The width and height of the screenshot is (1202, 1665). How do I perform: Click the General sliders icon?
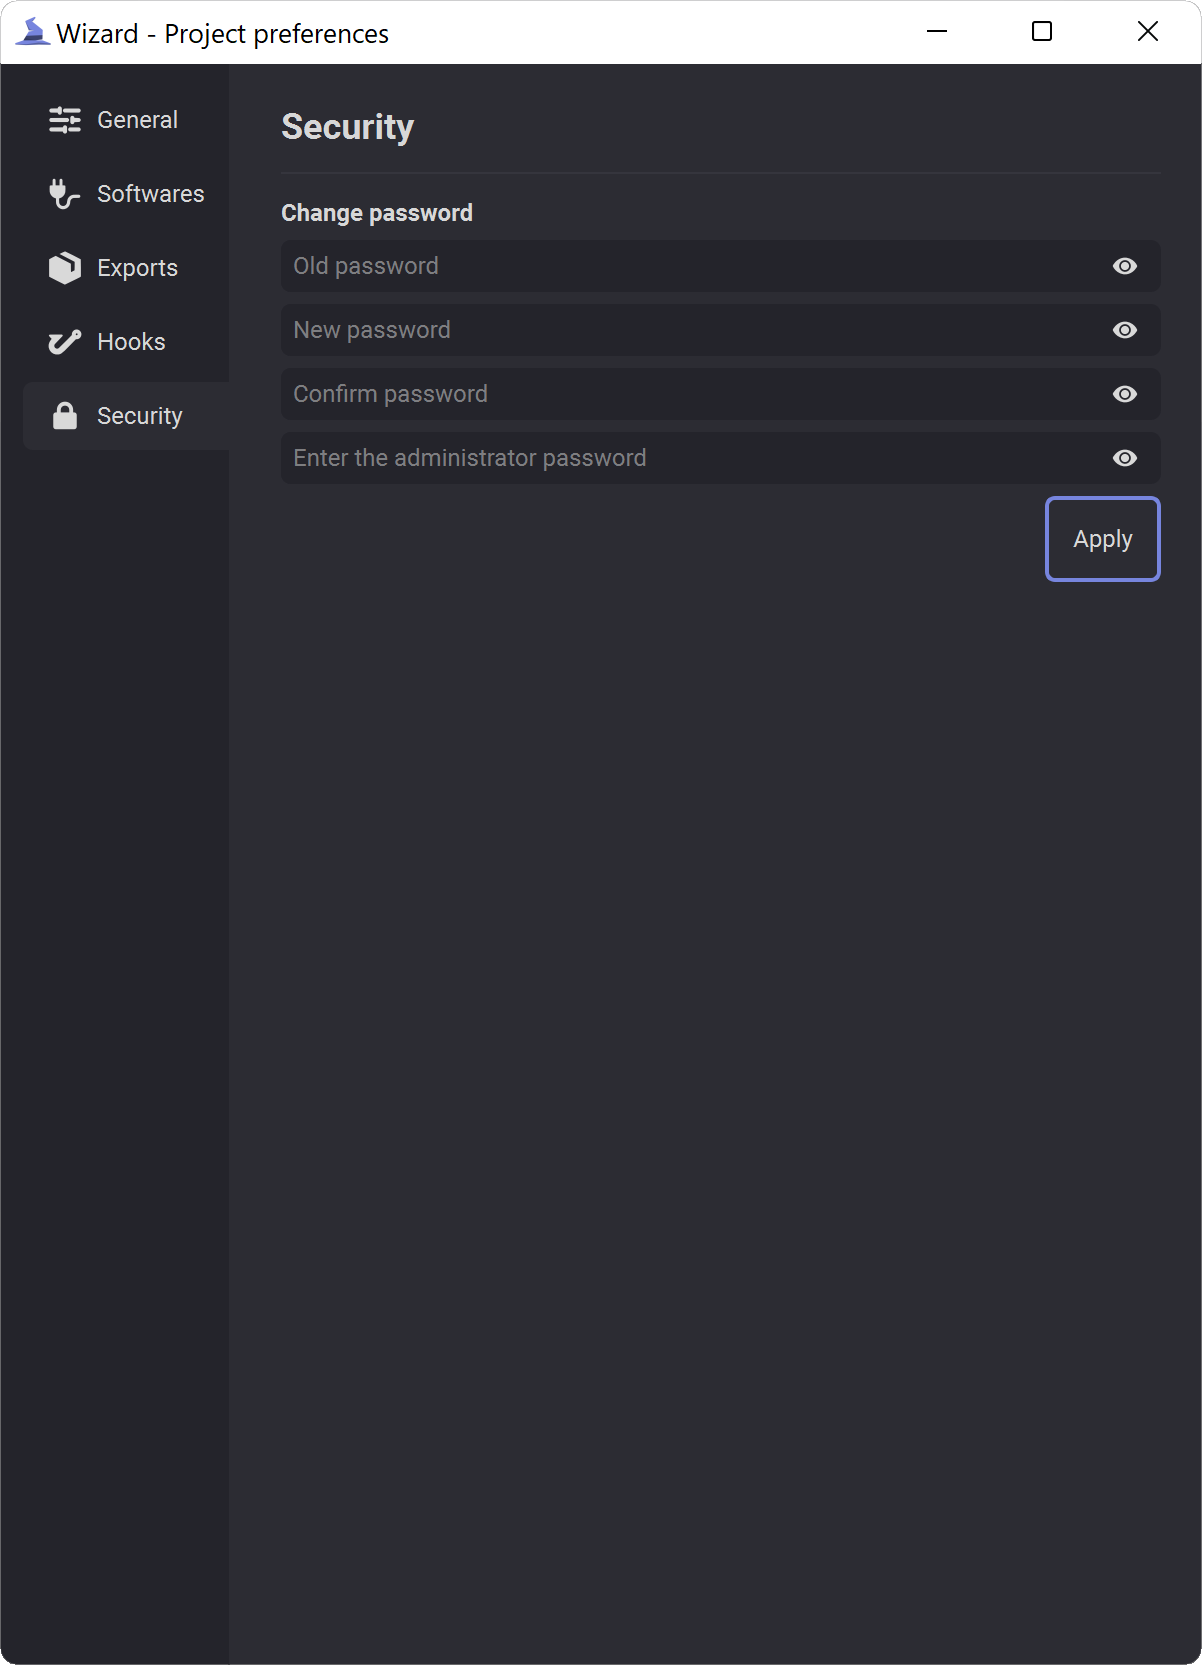tap(65, 120)
